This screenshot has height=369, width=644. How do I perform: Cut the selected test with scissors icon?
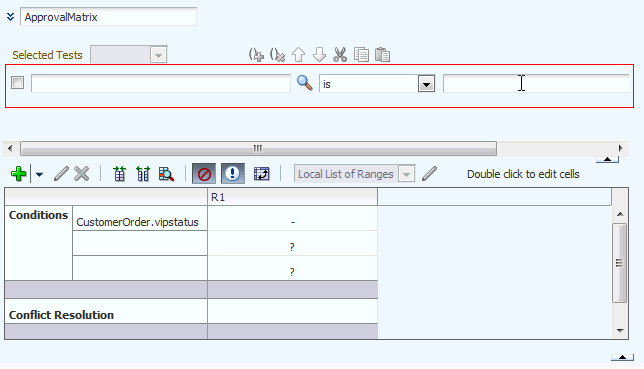(x=340, y=55)
